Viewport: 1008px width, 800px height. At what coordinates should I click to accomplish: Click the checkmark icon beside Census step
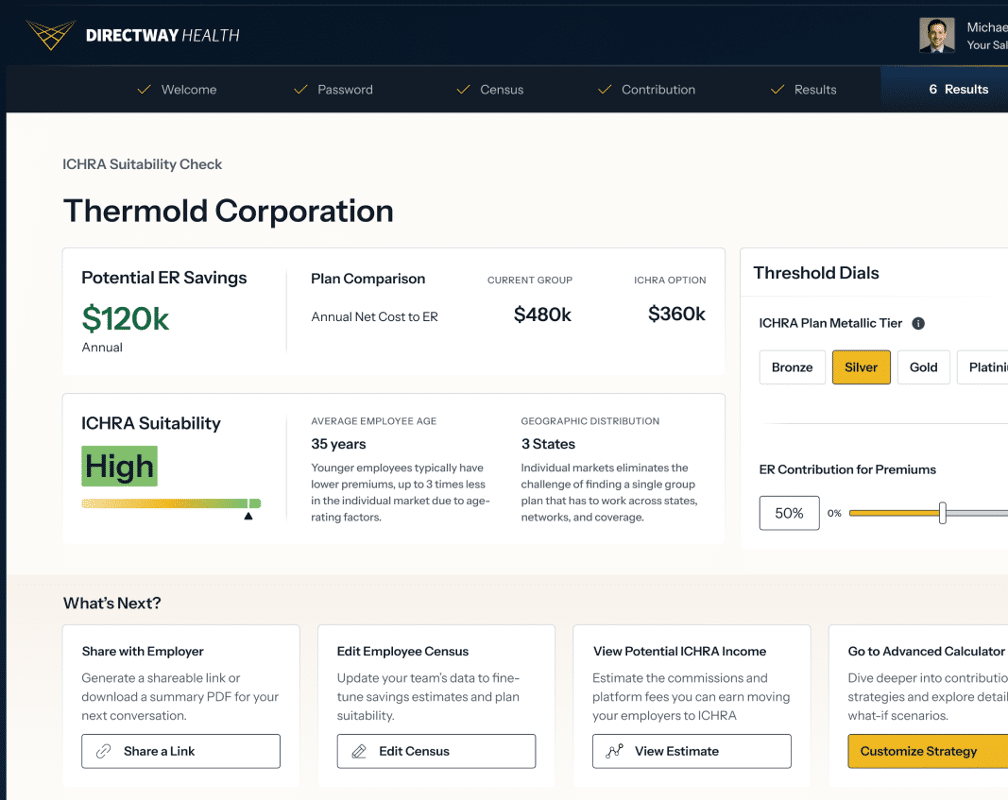tap(463, 89)
